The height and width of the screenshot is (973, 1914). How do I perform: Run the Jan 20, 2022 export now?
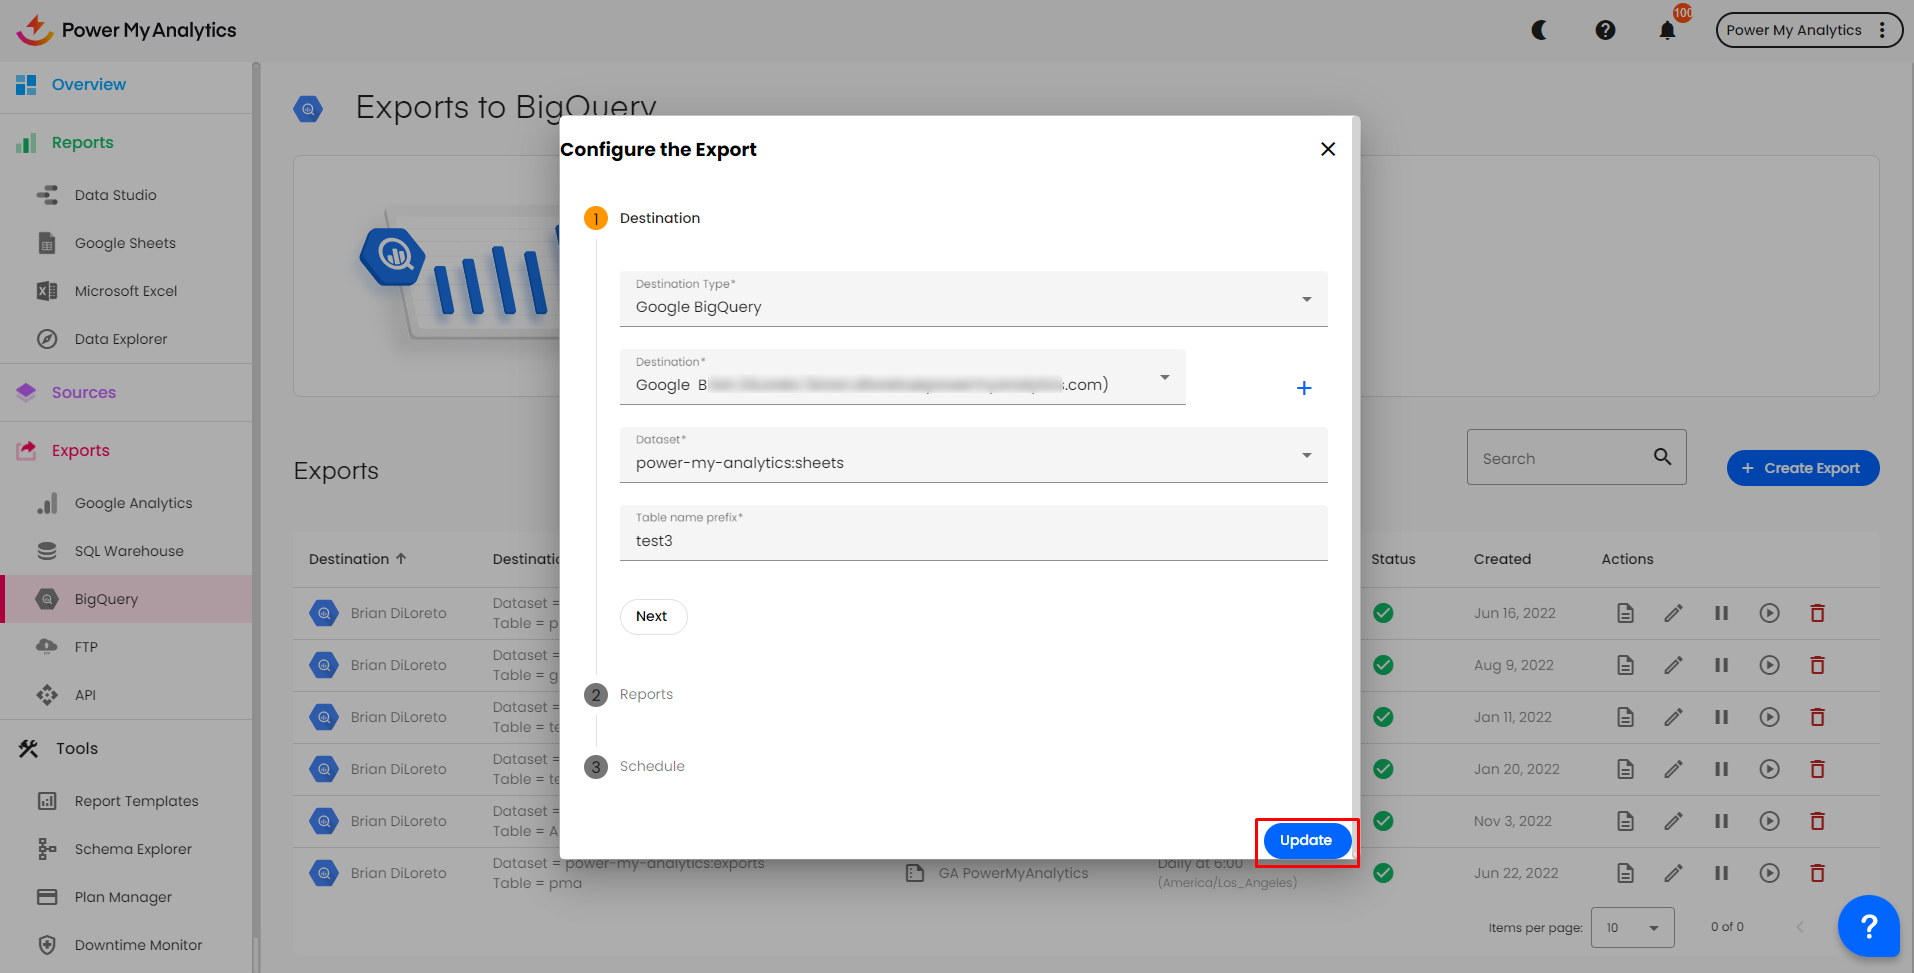[x=1769, y=769]
